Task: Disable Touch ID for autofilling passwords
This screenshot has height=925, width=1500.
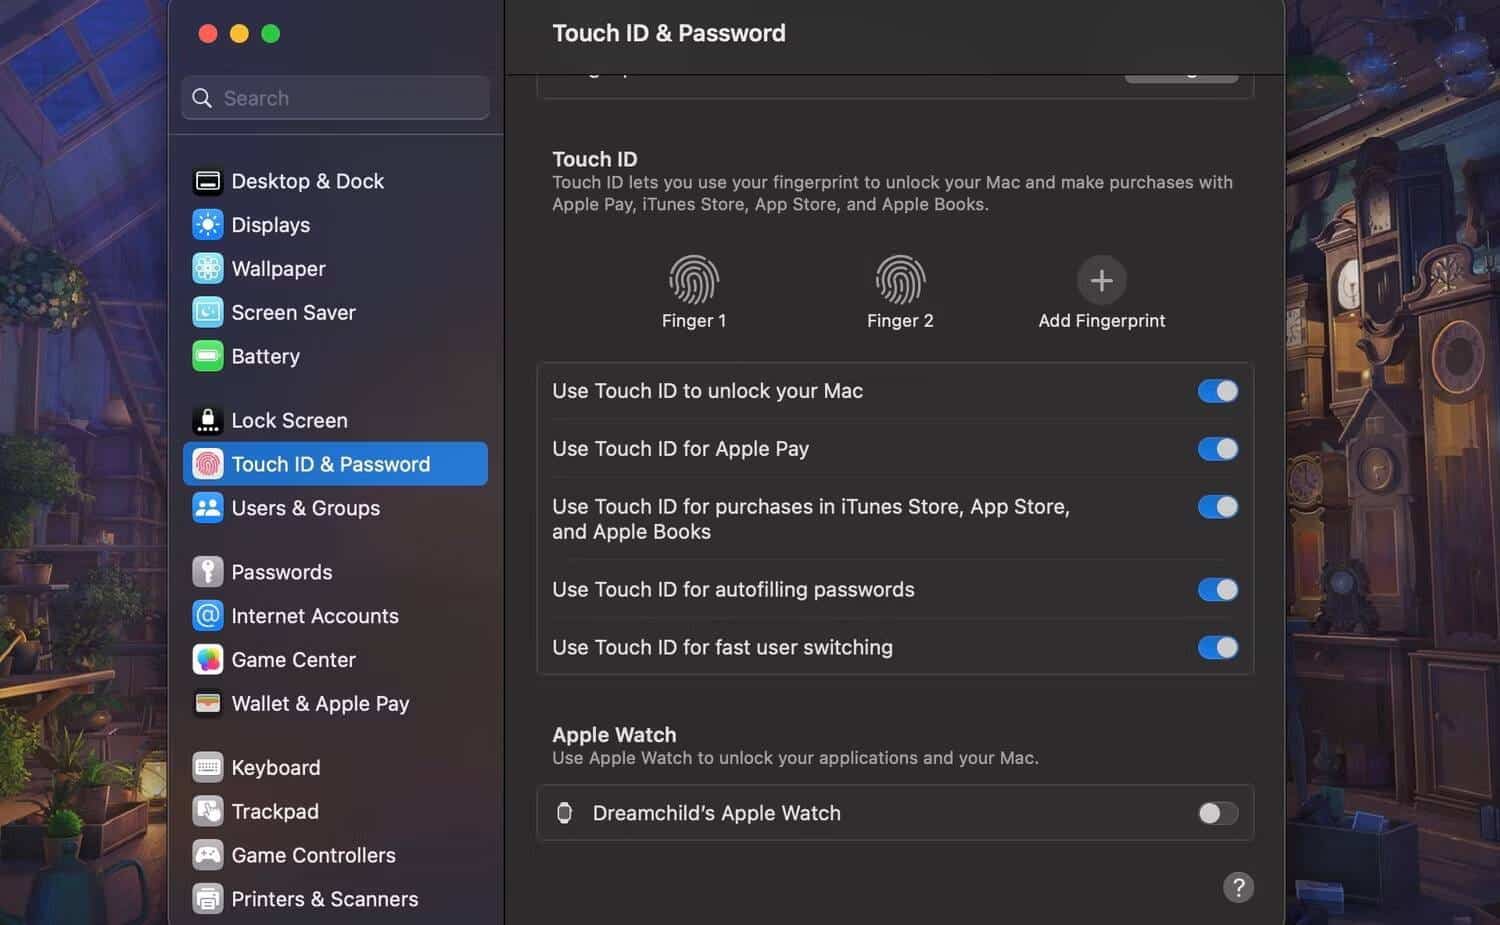Action: point(1217,590)
